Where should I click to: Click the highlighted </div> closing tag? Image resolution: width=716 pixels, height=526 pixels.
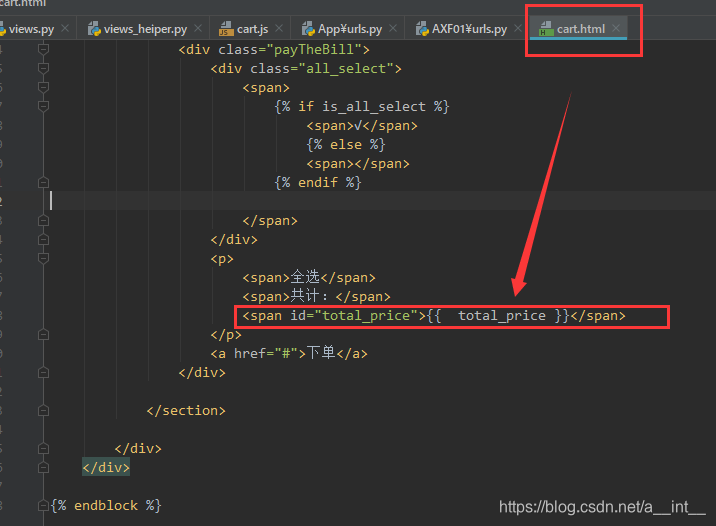[x=106, y=468]
